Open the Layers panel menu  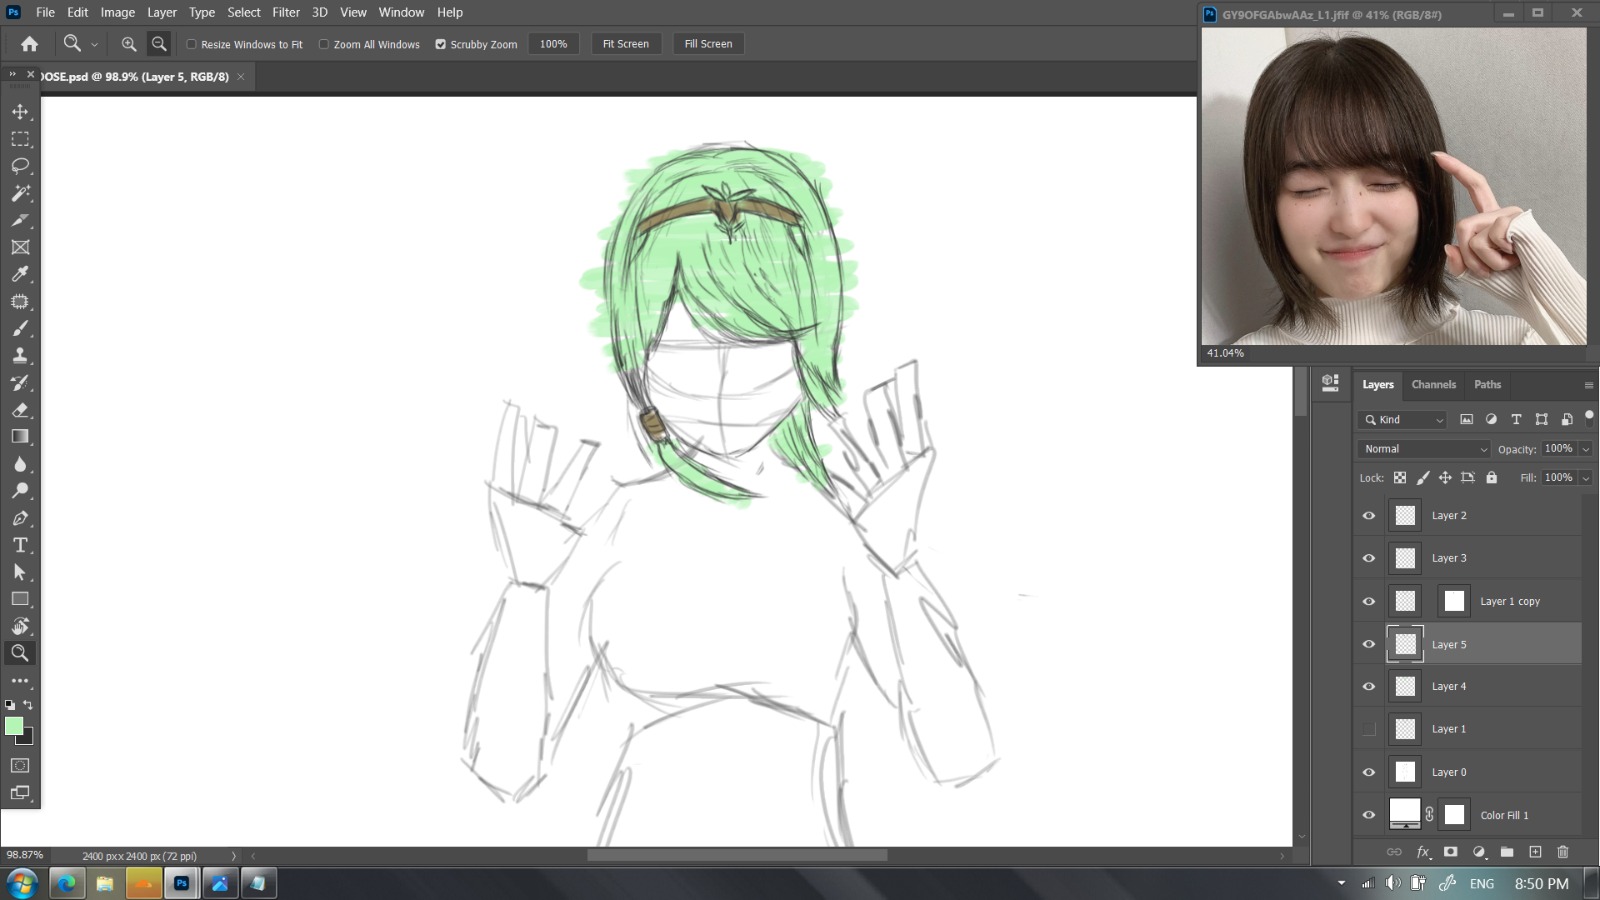1588,385
